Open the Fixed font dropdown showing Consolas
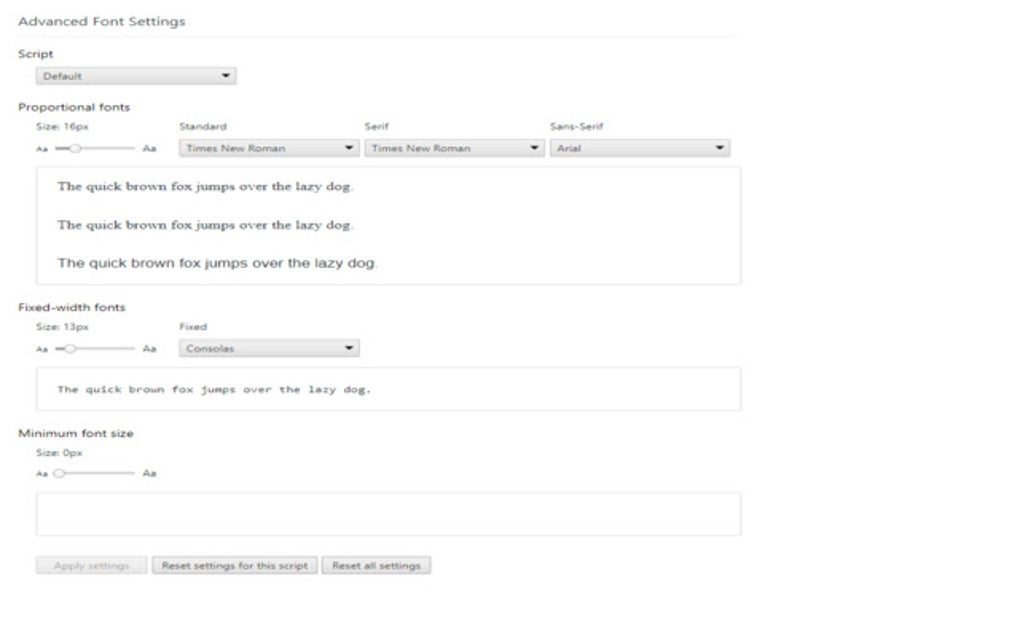1020x638 pixels. coord(268,347)
